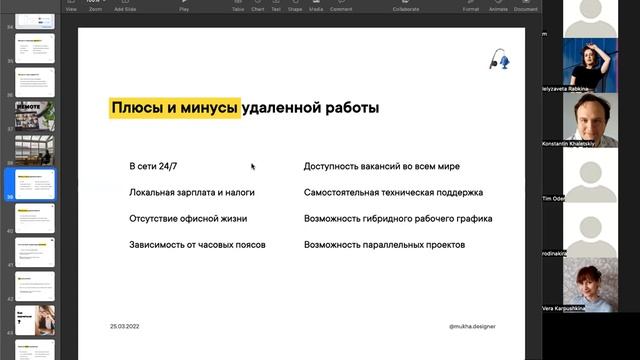Screen dimensions: 640x360
Task: Open the Media insert menu
Action: tap(316, 5)
